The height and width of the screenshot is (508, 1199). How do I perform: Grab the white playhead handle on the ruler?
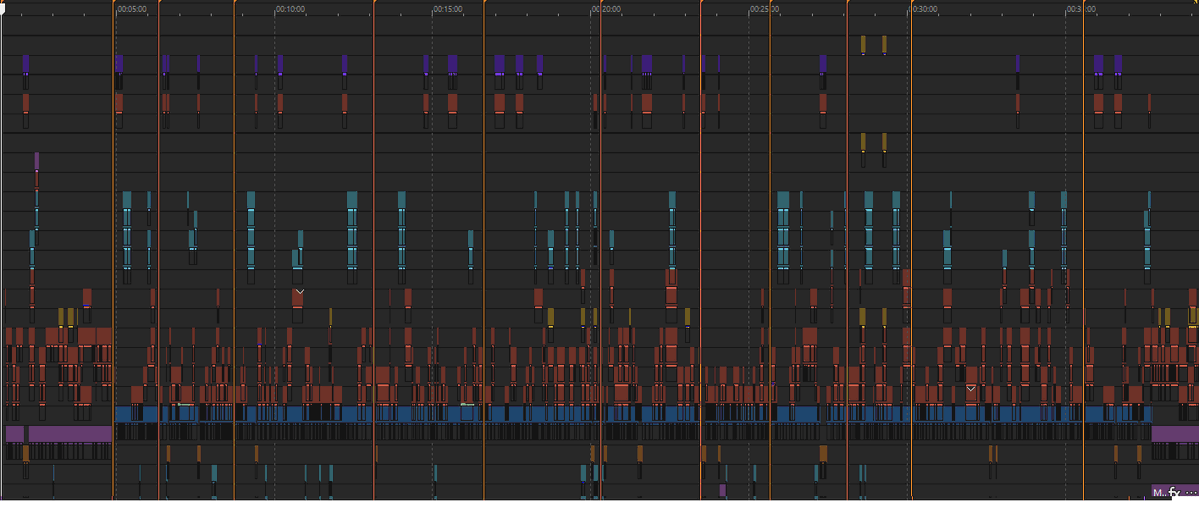click(x=3, y=10)
